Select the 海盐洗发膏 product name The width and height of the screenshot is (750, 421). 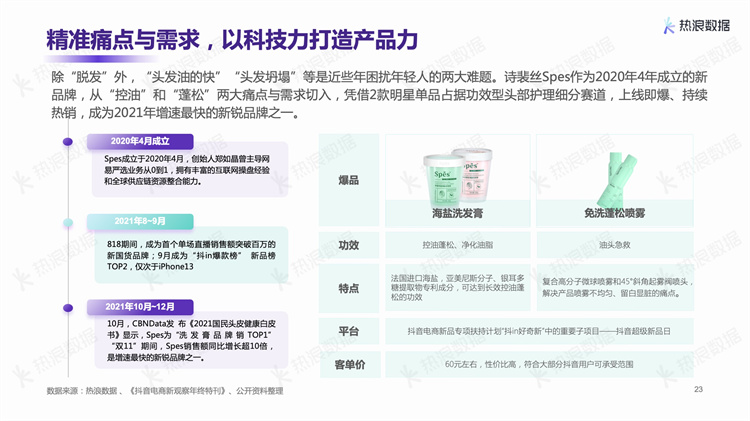click(x=456, y=214)
